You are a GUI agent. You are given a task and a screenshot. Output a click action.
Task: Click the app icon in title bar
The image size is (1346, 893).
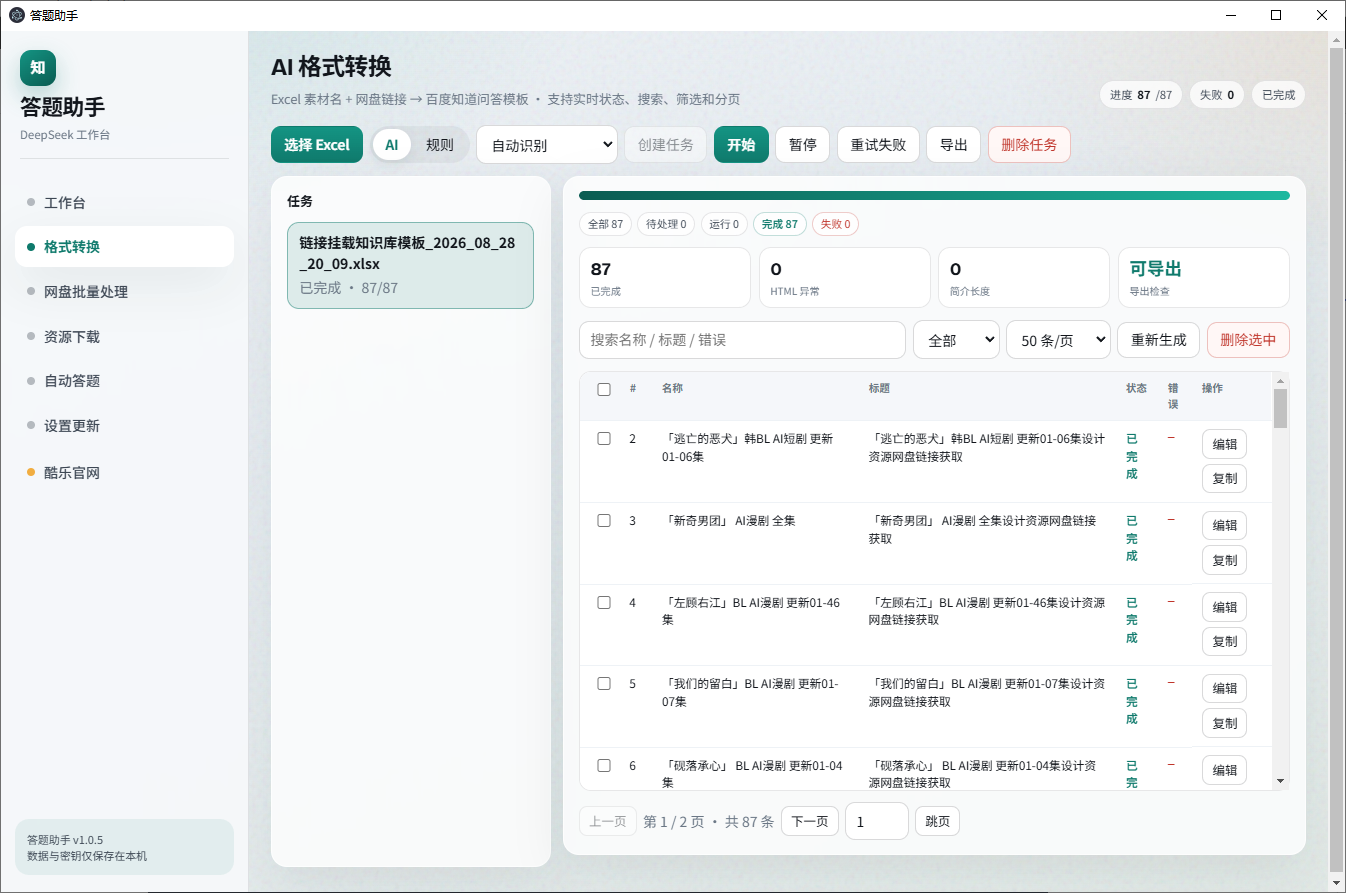pyautogui.click(x=17, y=15)
